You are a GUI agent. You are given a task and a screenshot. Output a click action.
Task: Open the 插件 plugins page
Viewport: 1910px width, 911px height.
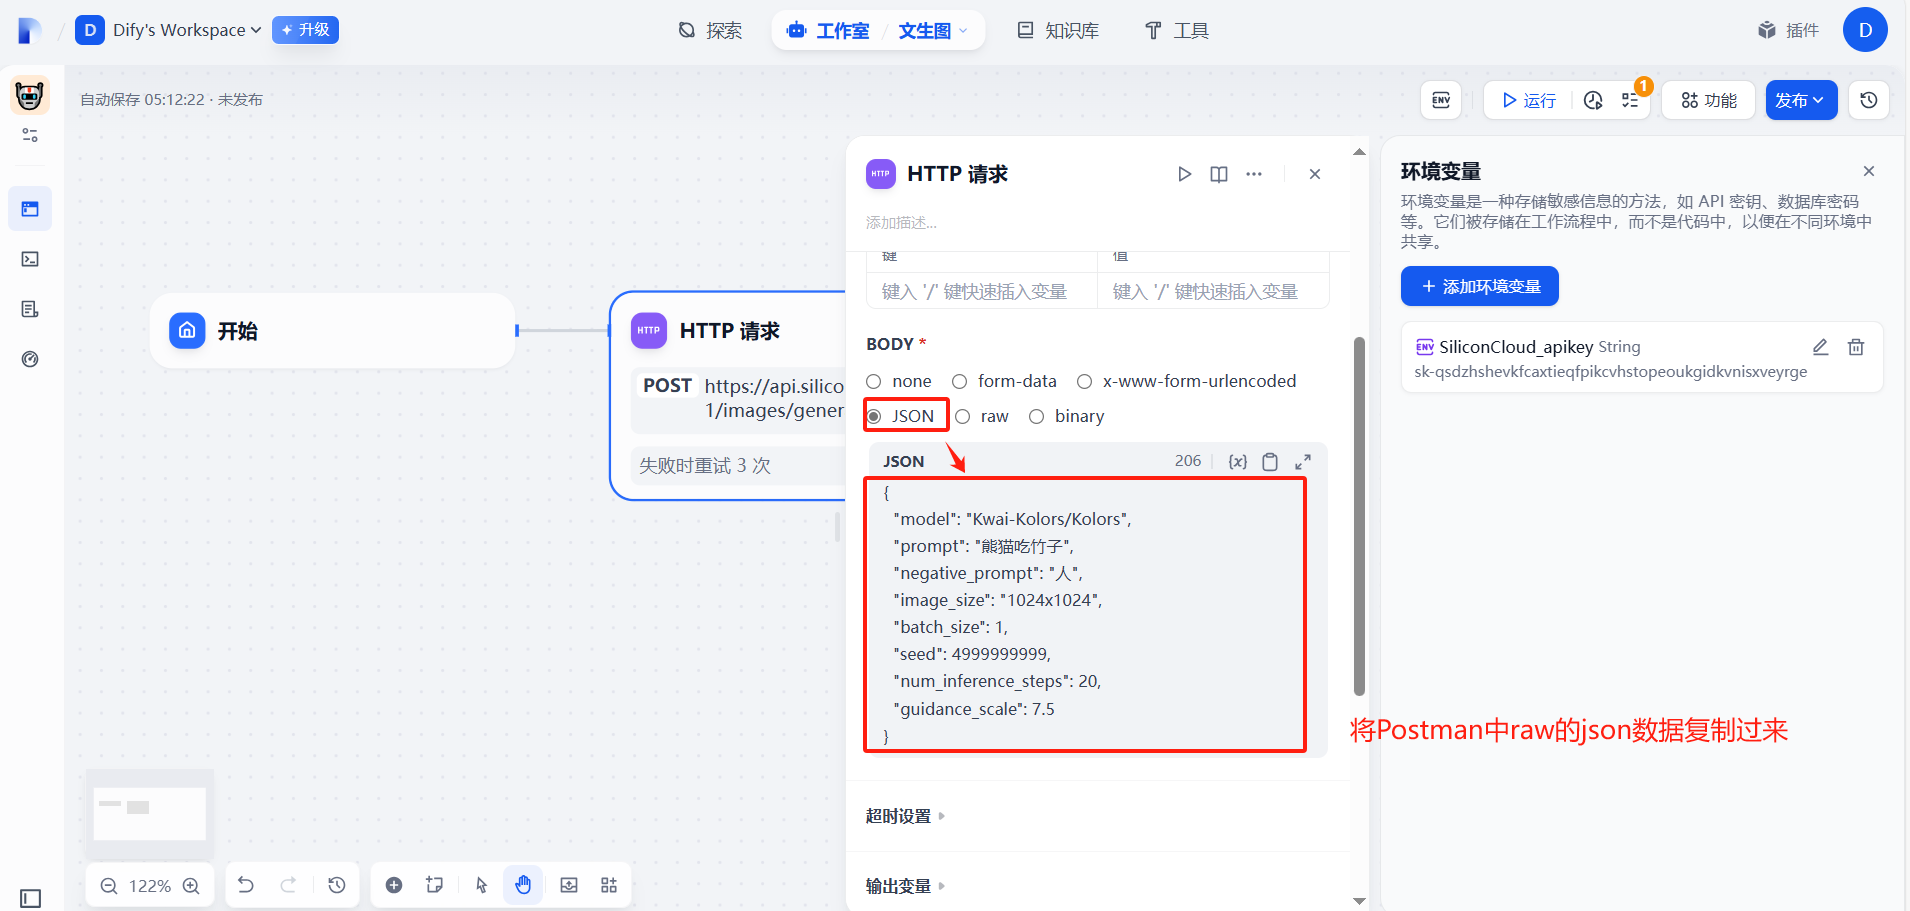click(x=1789, y=31)
